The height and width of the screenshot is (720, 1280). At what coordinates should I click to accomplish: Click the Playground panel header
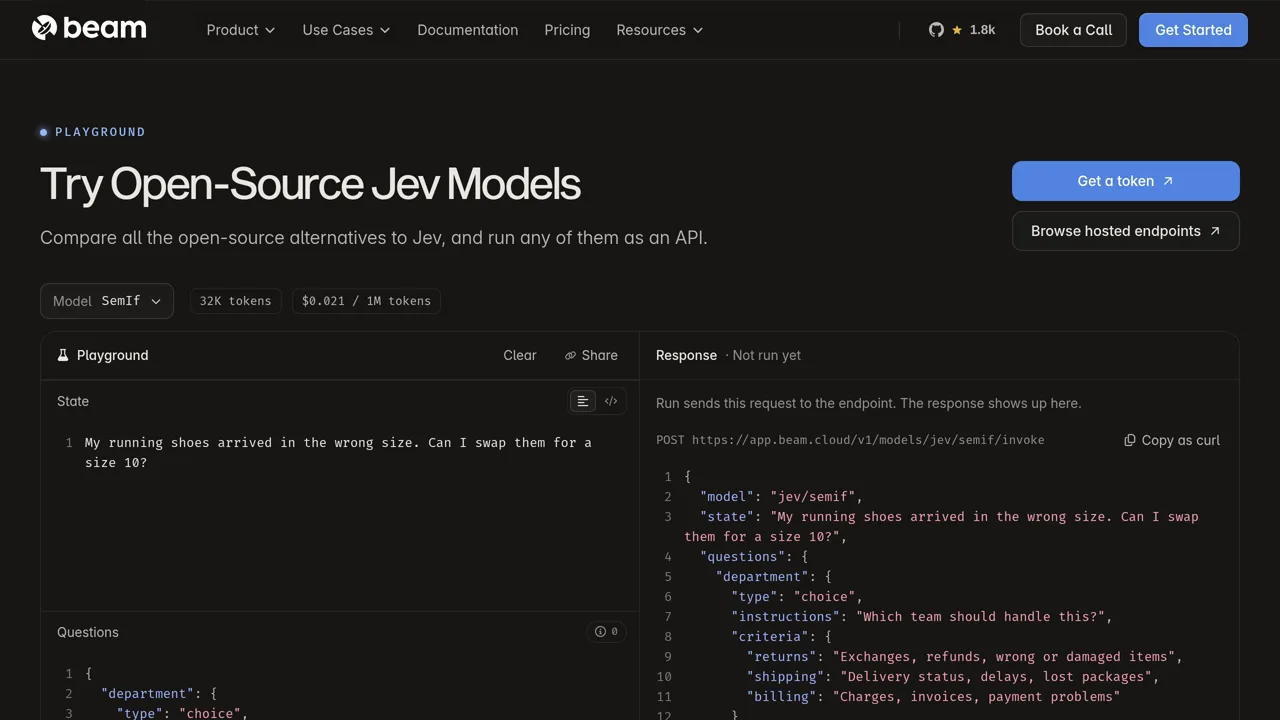103,355
